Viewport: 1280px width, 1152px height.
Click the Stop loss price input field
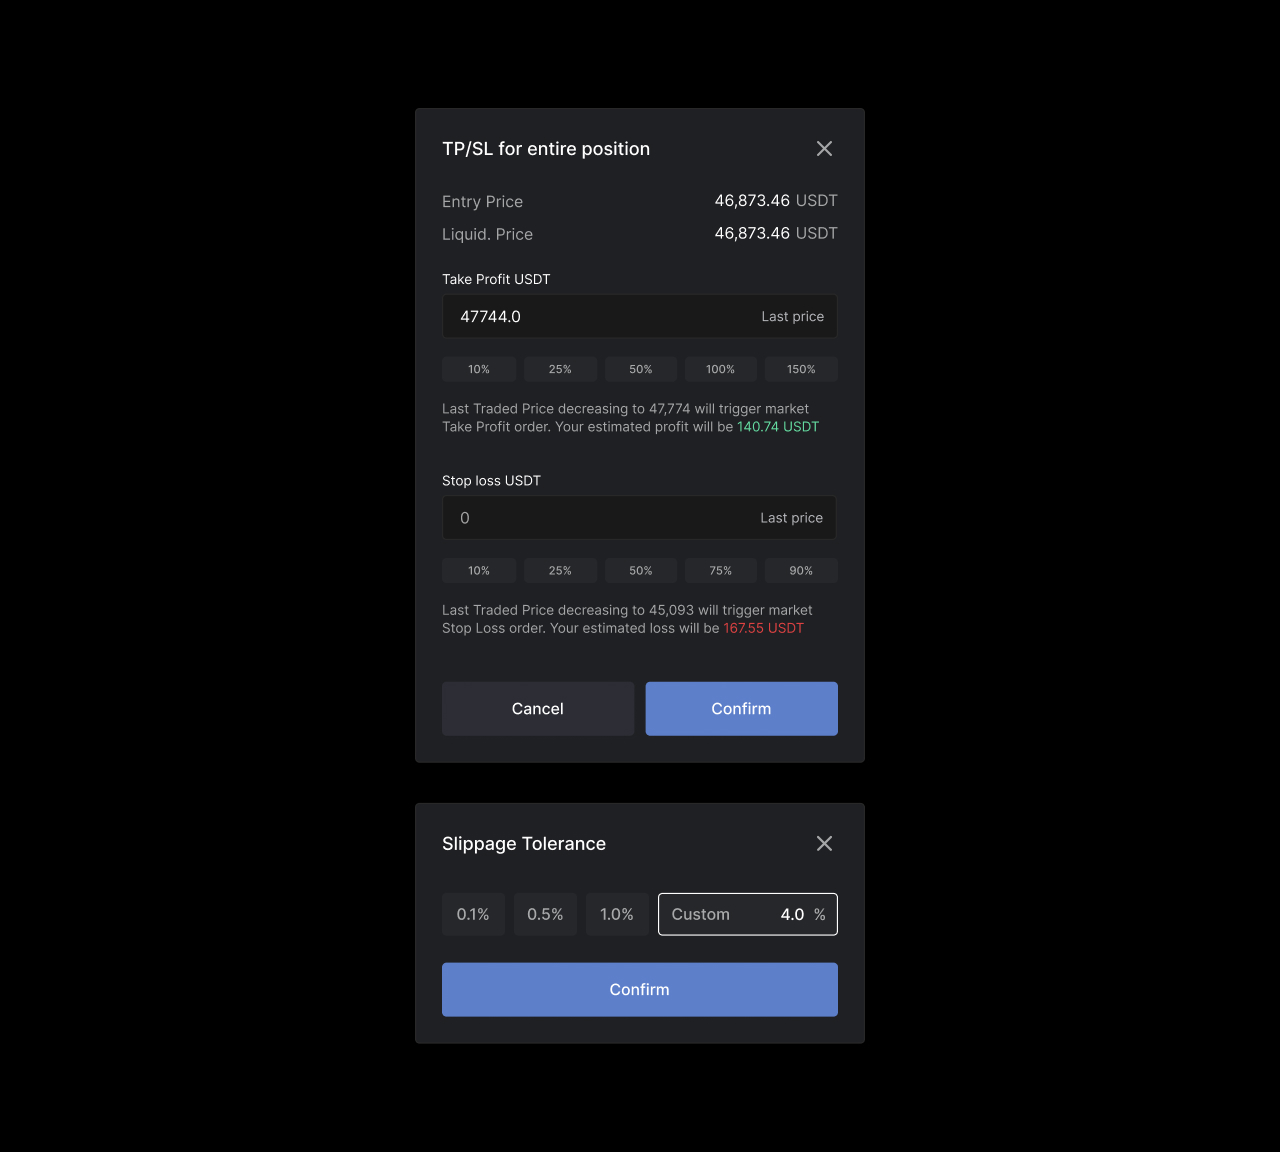click(x=600, y=517)
